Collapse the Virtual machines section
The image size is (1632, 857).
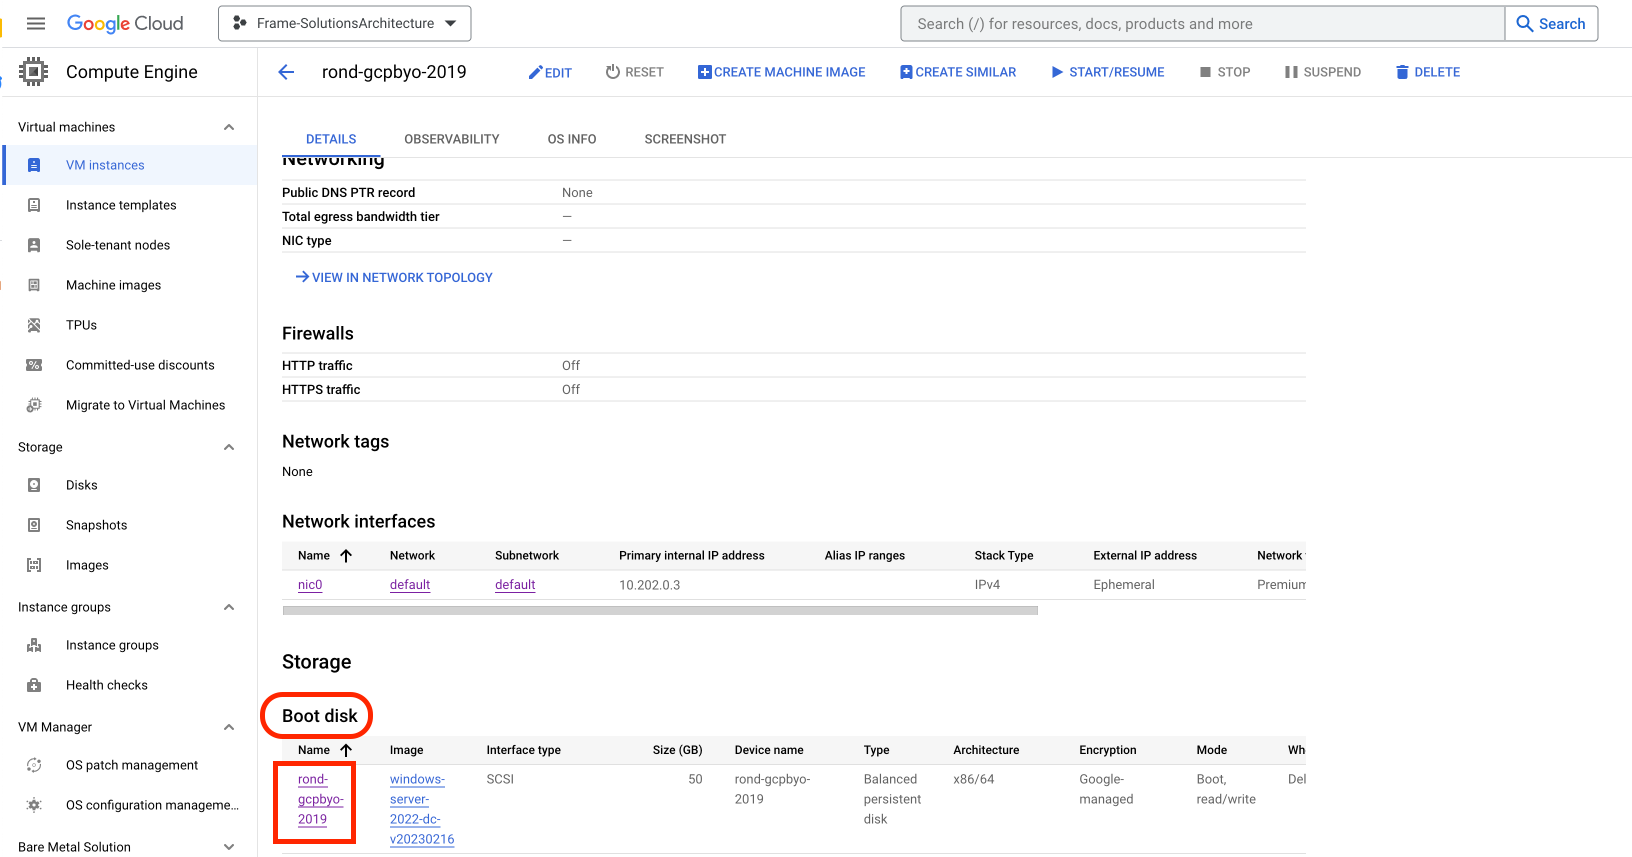point(229,127)
